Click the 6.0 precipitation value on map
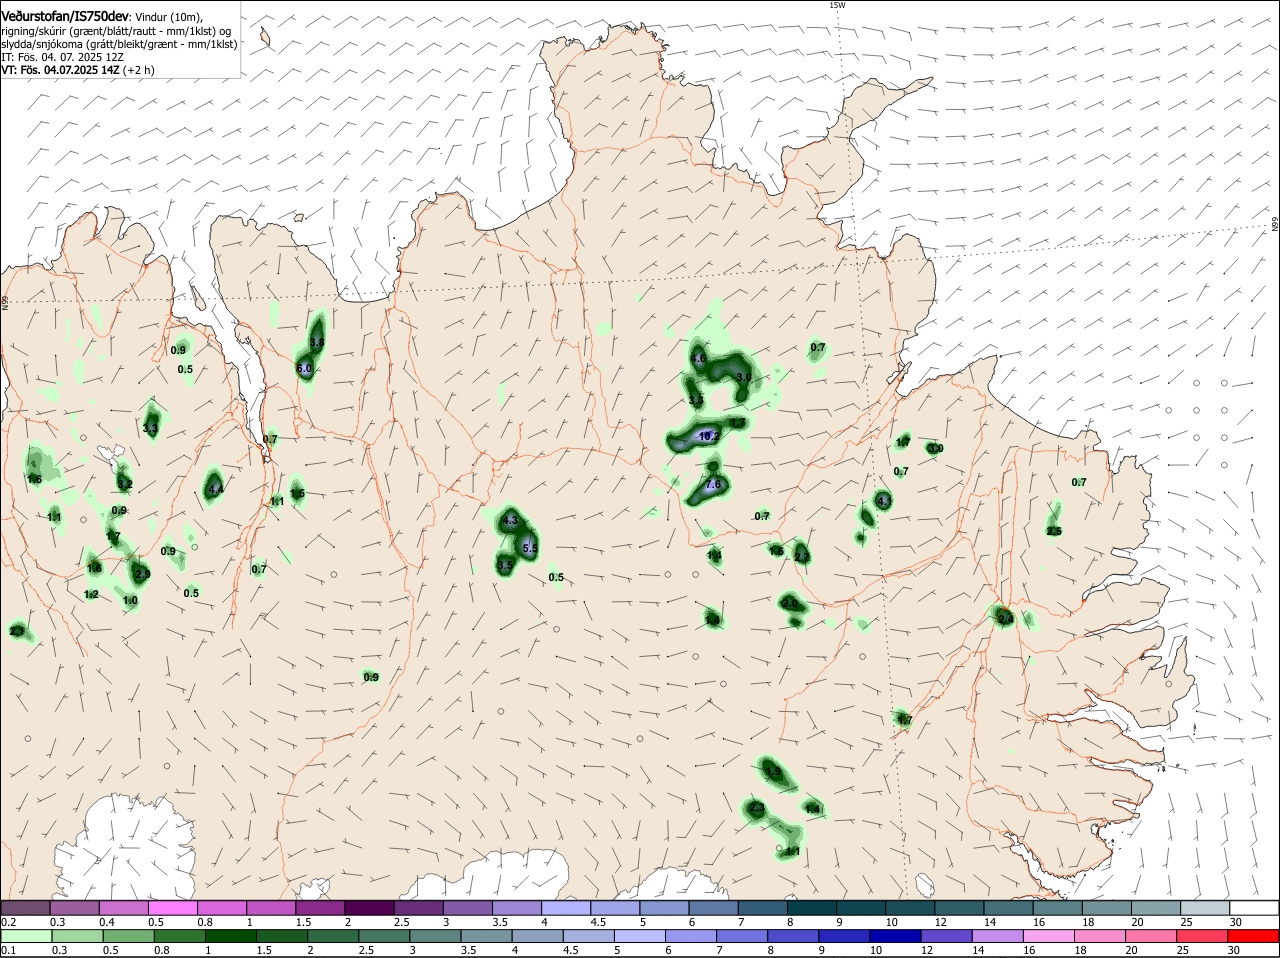This screenshot has height=958, width=1280. 305,369
